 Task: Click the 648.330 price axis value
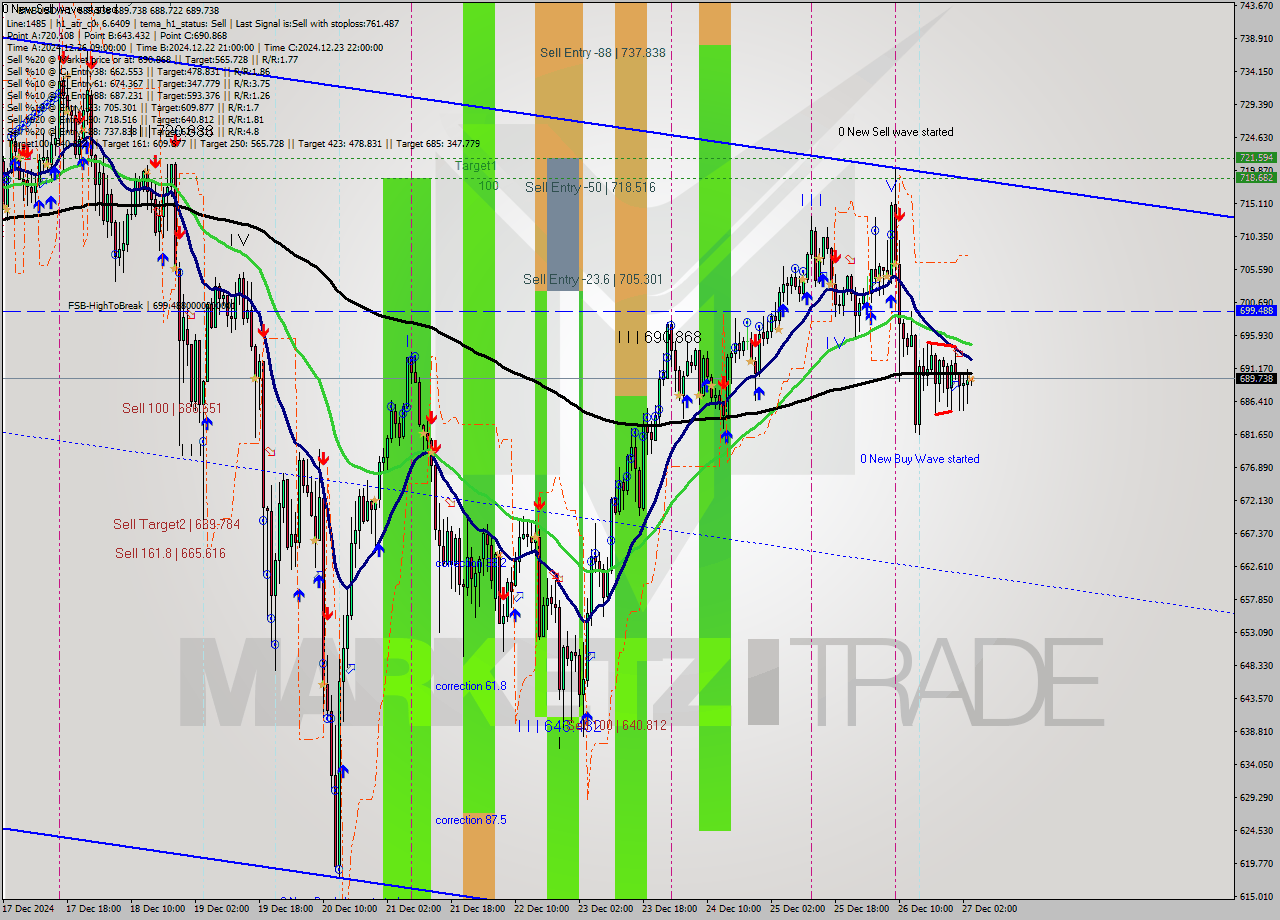coord(1256,666)
